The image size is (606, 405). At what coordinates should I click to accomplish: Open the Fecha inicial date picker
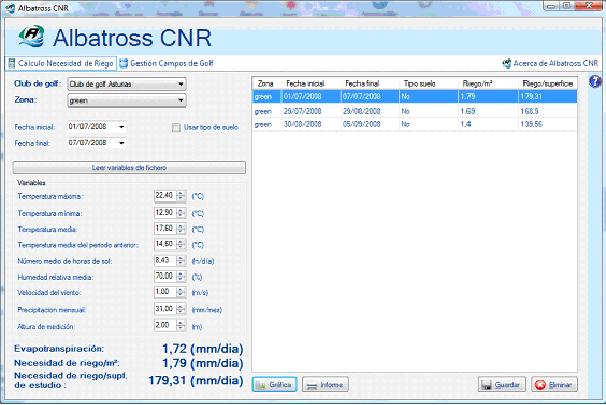pos(121,127)
